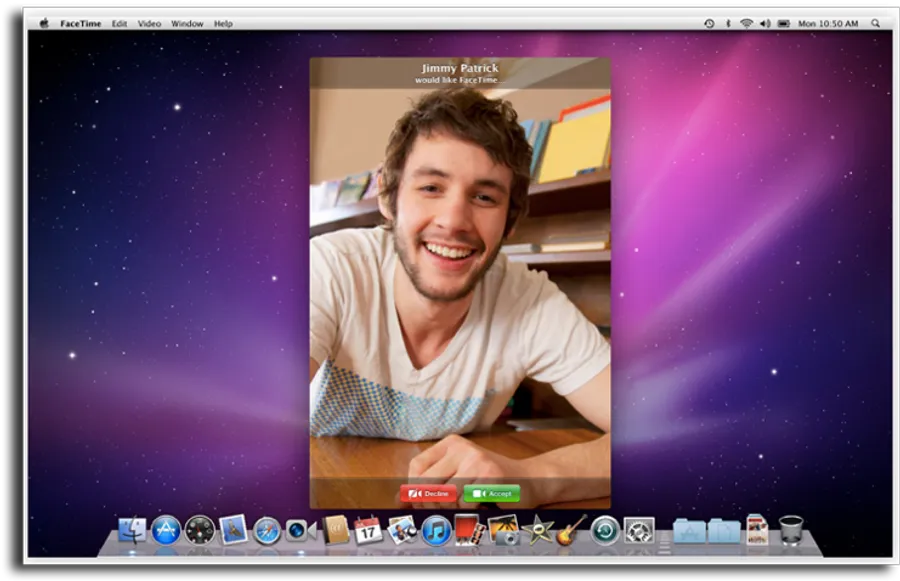Image resolution: width=900 pixels, height=581 pixels.
Task: Accept the incoming FaceTime call
Action: pos(492,493)
